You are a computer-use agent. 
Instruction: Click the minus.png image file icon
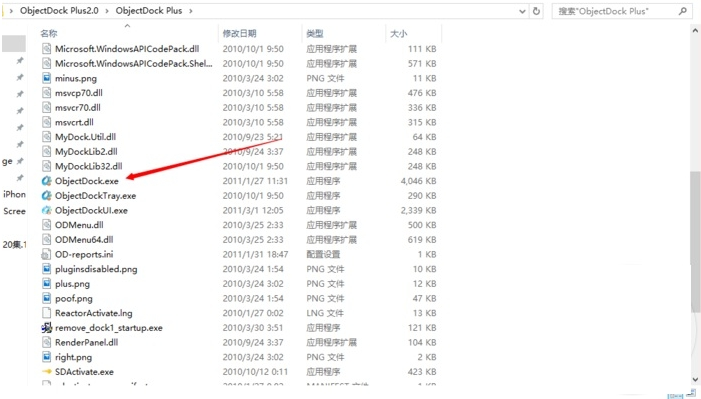pyautogui.click(x=46, y=78)
